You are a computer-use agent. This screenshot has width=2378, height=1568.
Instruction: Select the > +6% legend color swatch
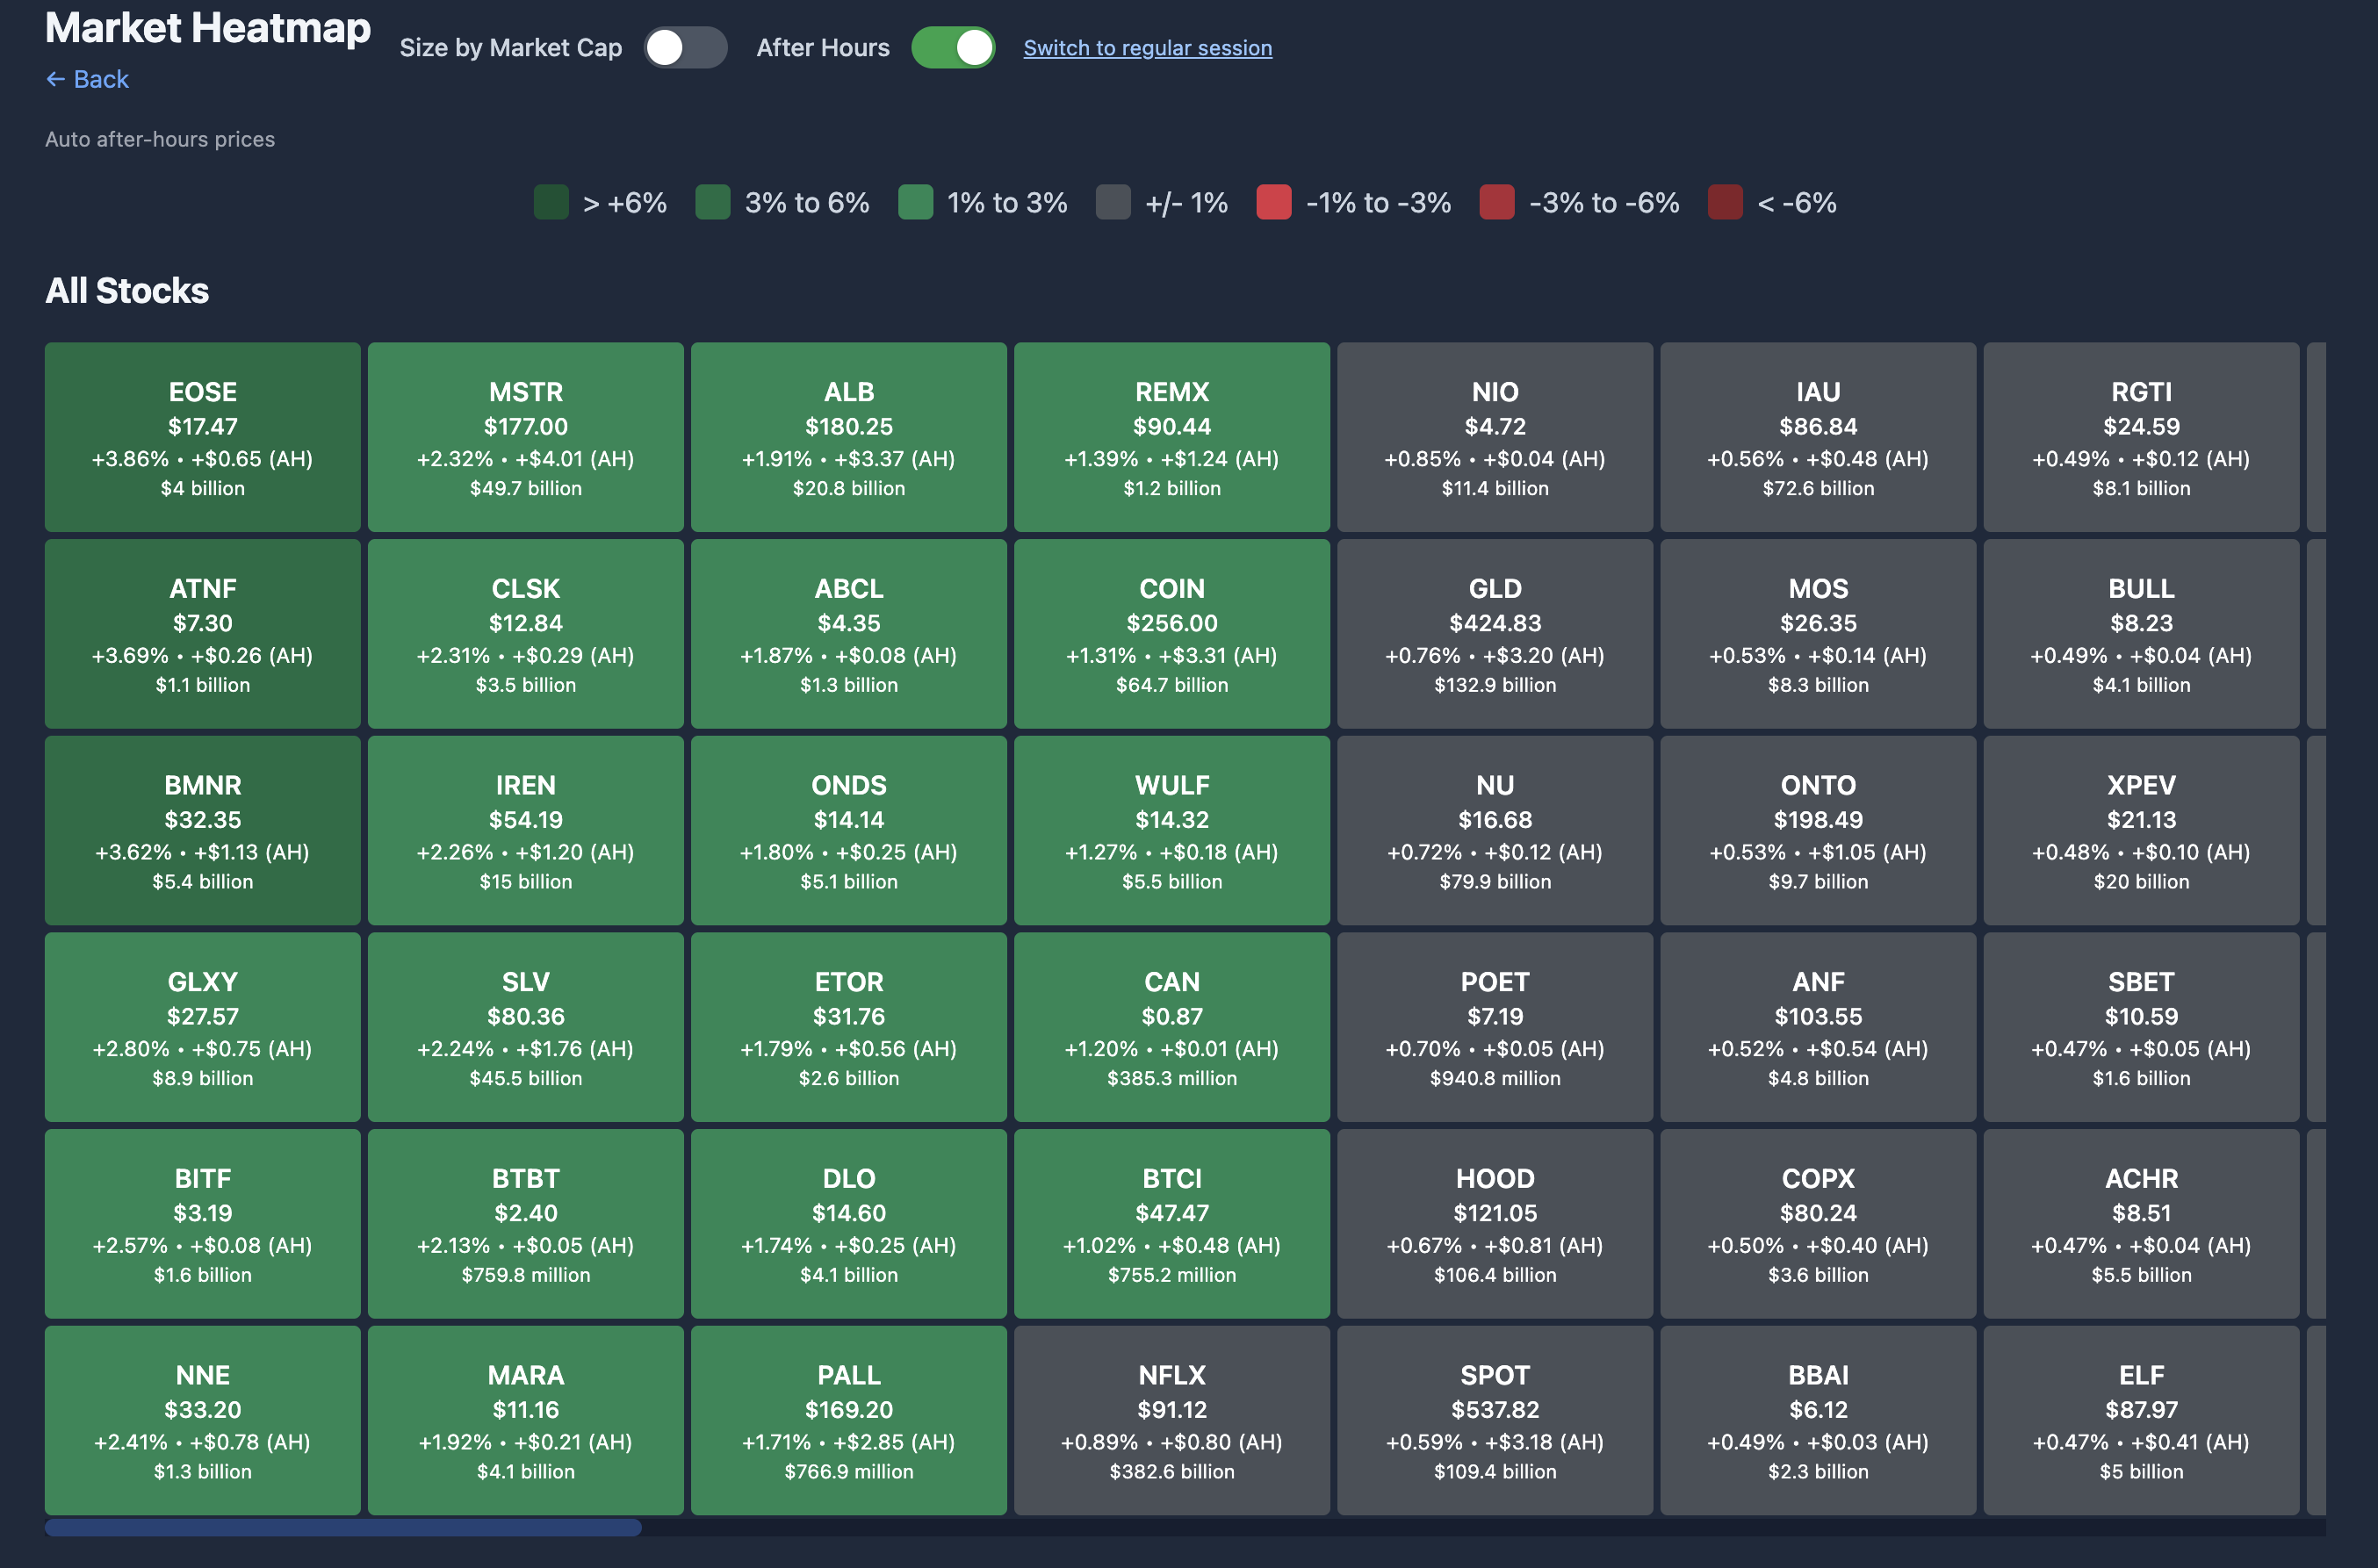click(551, 202)
